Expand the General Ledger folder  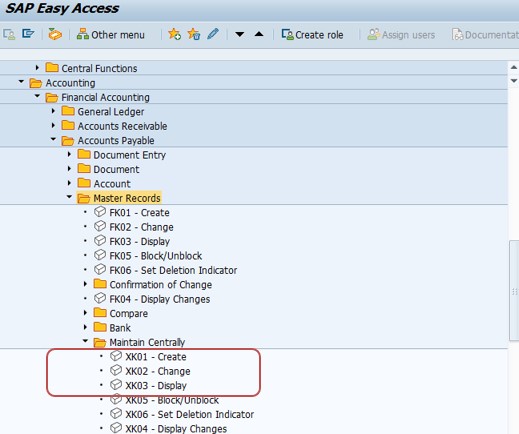pyautogui.click(x=53, y=111)
